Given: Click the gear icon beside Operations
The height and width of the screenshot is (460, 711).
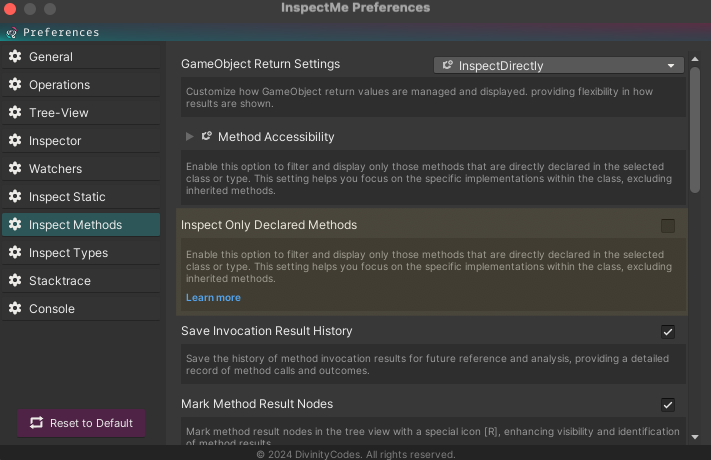Looking at the screenshot, I should pyautogui.click(x=15, y=84).
